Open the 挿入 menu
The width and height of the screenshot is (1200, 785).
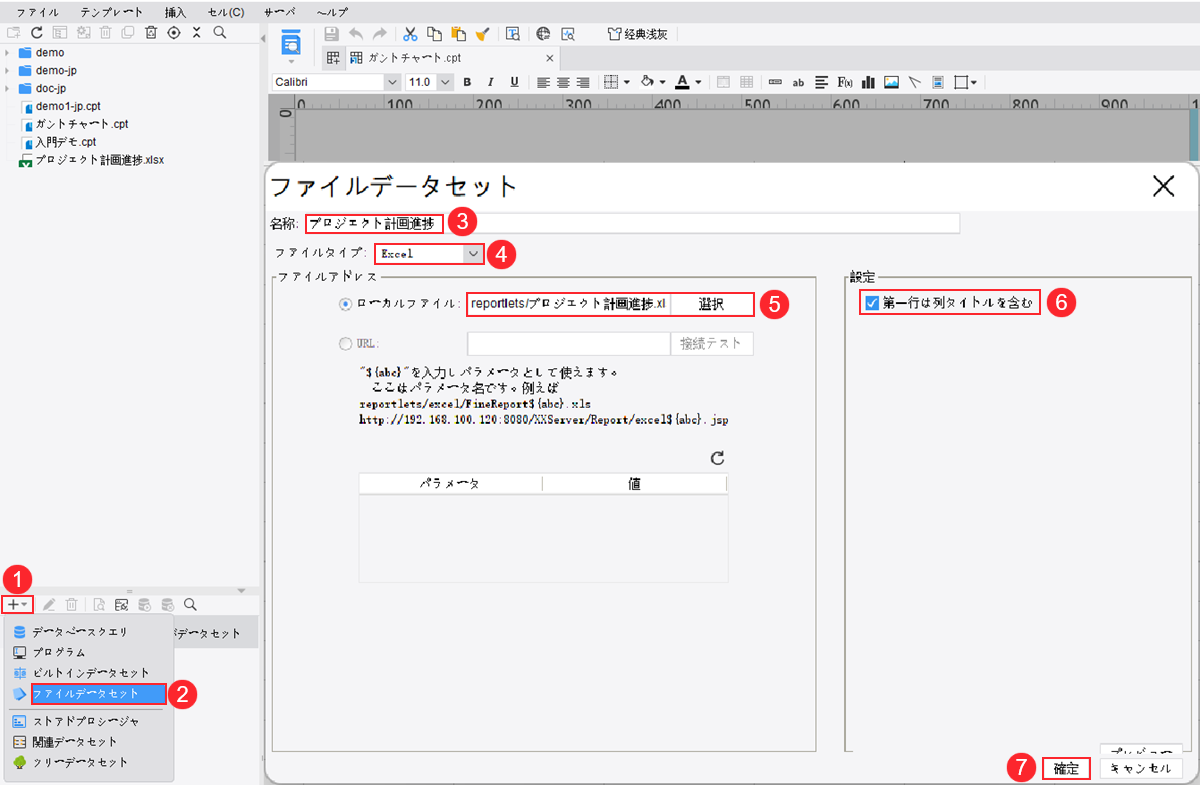click(x=175, y=12)
